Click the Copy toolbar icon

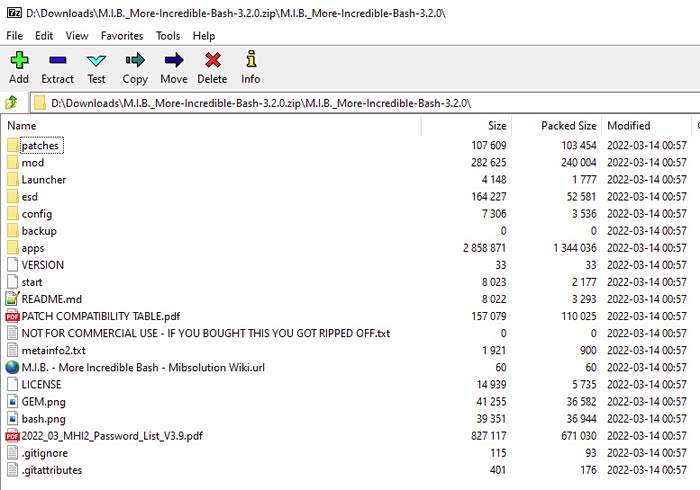click(135, 61)
